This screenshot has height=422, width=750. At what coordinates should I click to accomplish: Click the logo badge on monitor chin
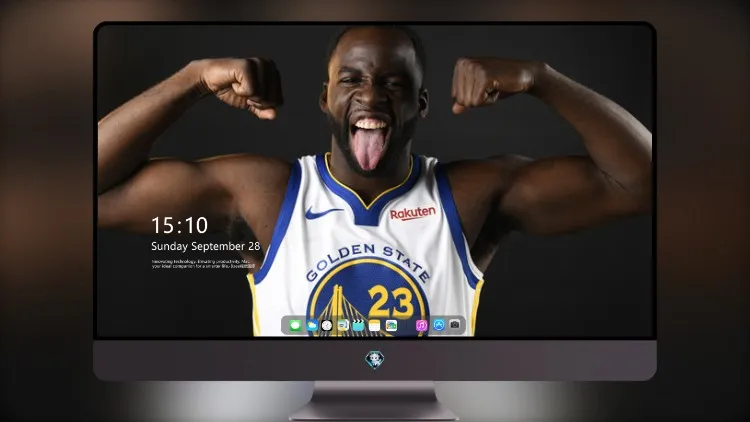coord(375,360)
